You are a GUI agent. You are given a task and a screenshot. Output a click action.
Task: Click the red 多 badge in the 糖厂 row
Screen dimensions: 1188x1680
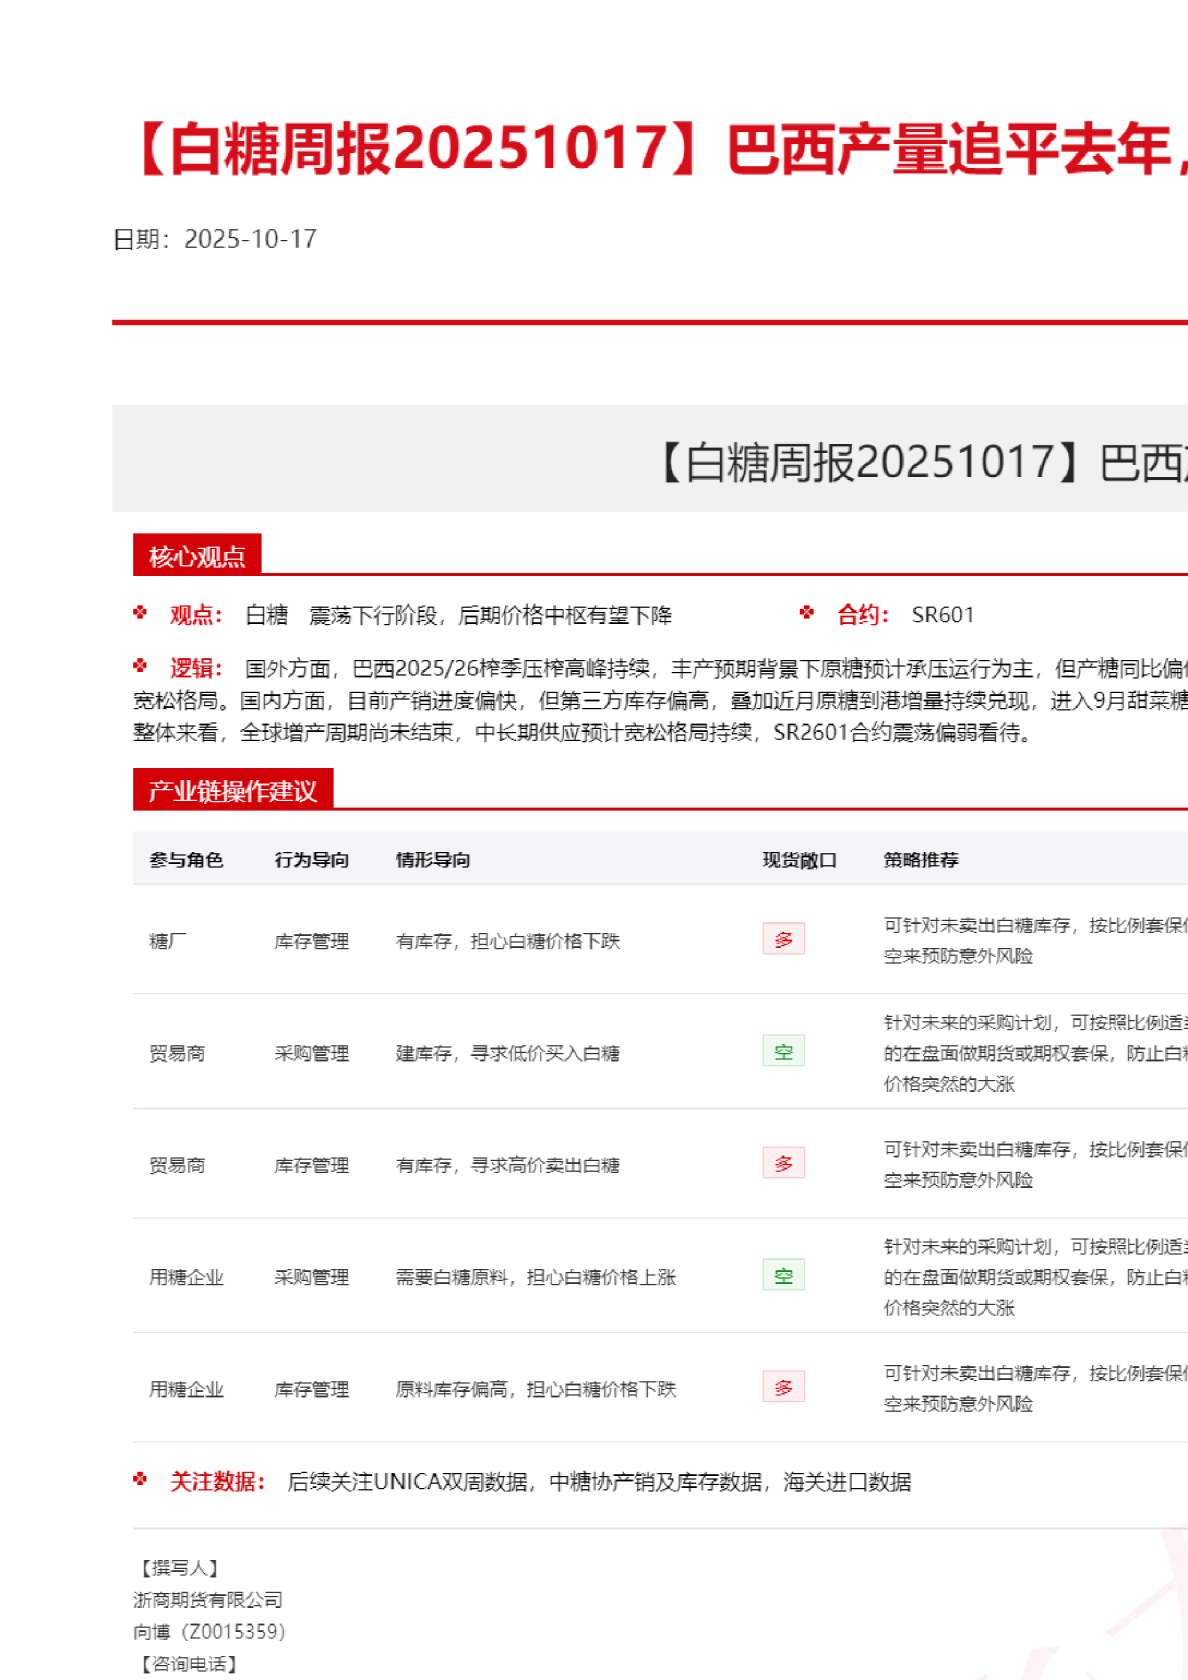[783, 939]
